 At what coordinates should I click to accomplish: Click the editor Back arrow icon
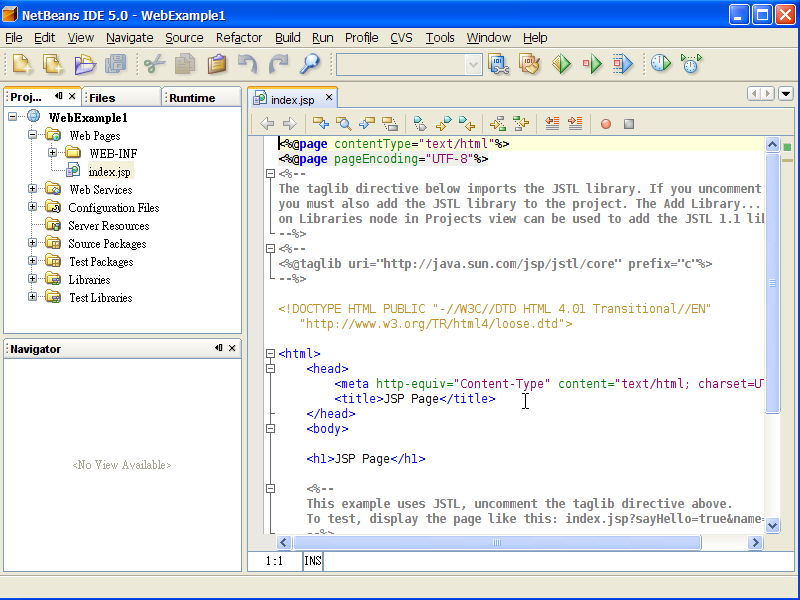point(267,123)
